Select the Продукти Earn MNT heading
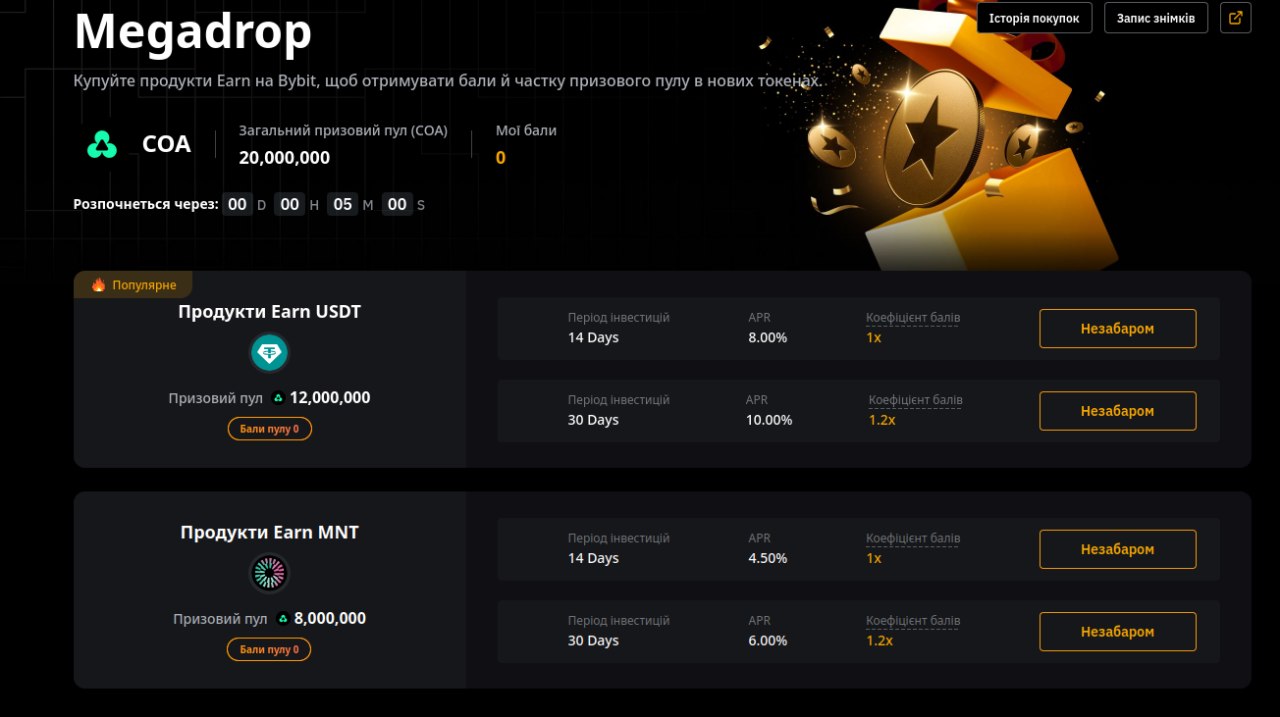Viewport: 1280px width, 717px height. (x=269, y=533)
